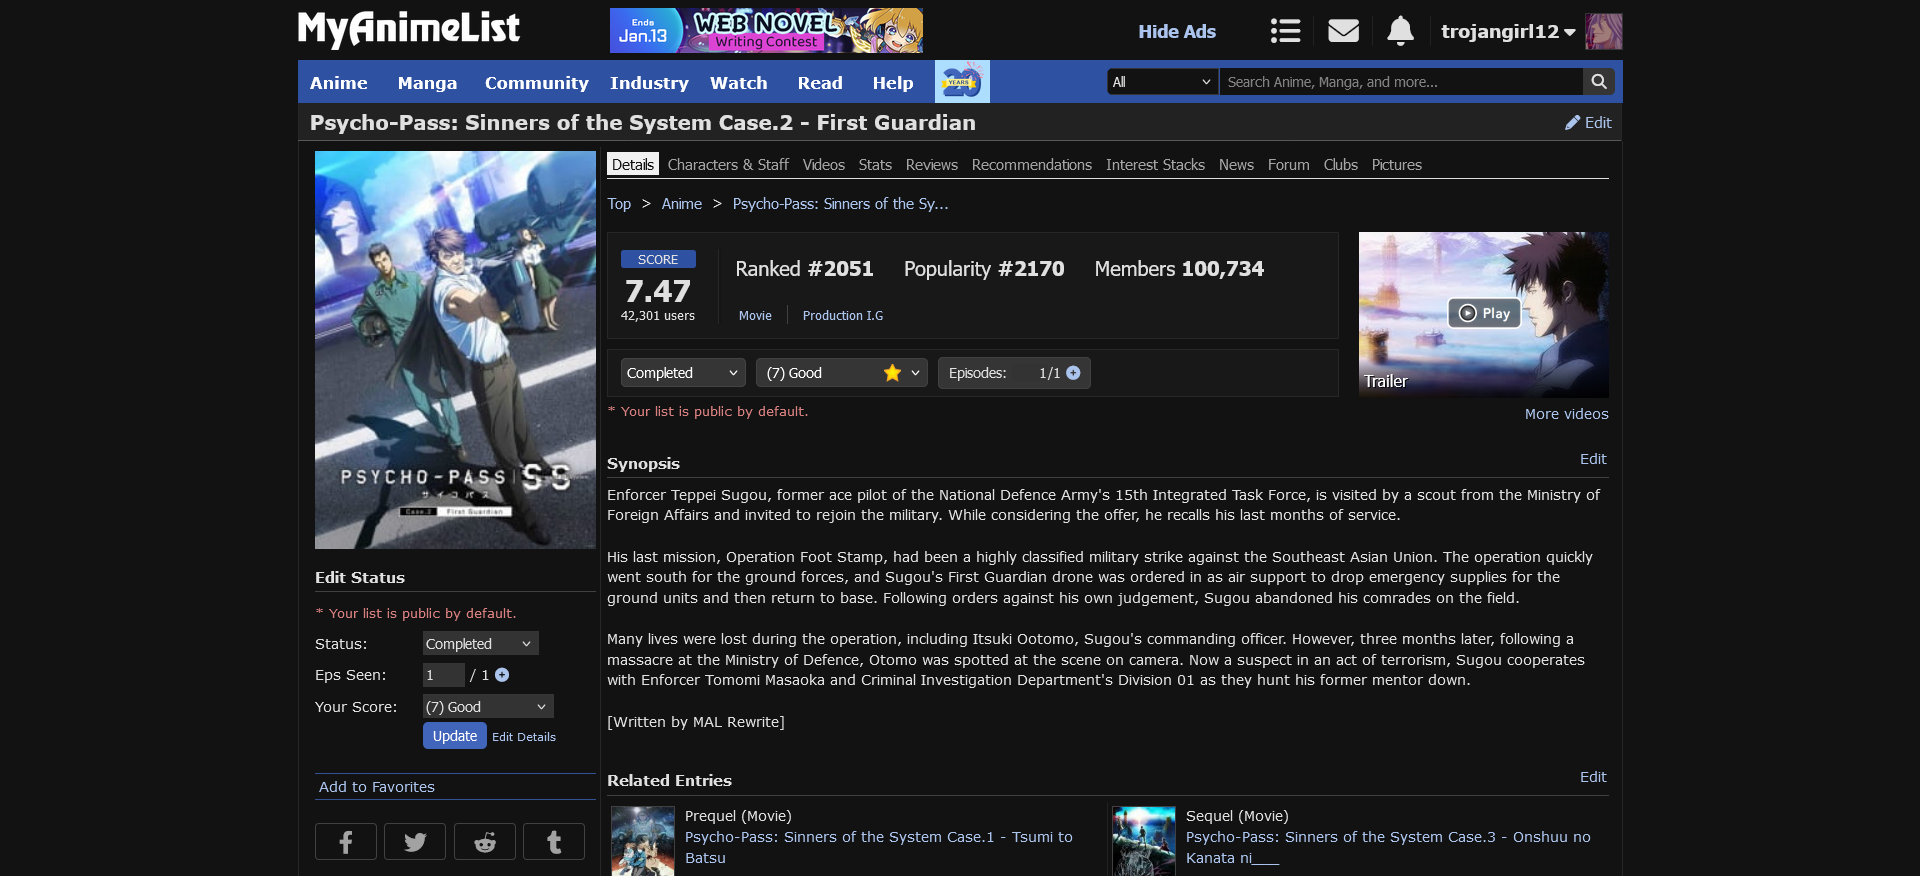The image size is (1920, 876).
Task: Open the All search category dropdown
Action: point(1162,82)
